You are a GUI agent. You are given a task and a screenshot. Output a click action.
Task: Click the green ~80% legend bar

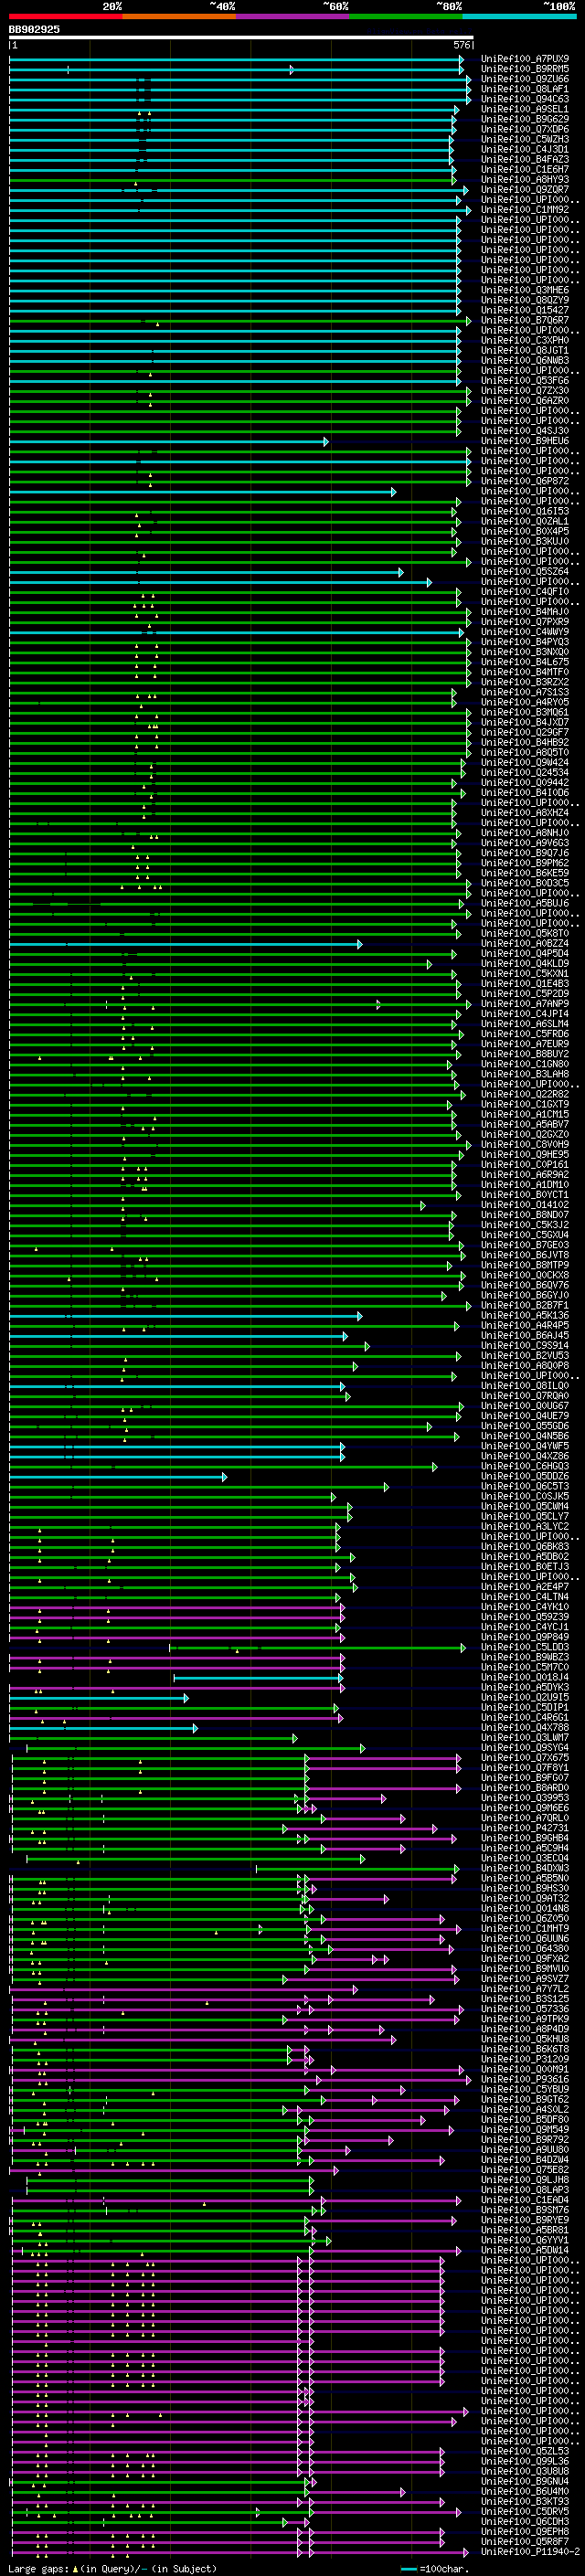pos(406,16)
